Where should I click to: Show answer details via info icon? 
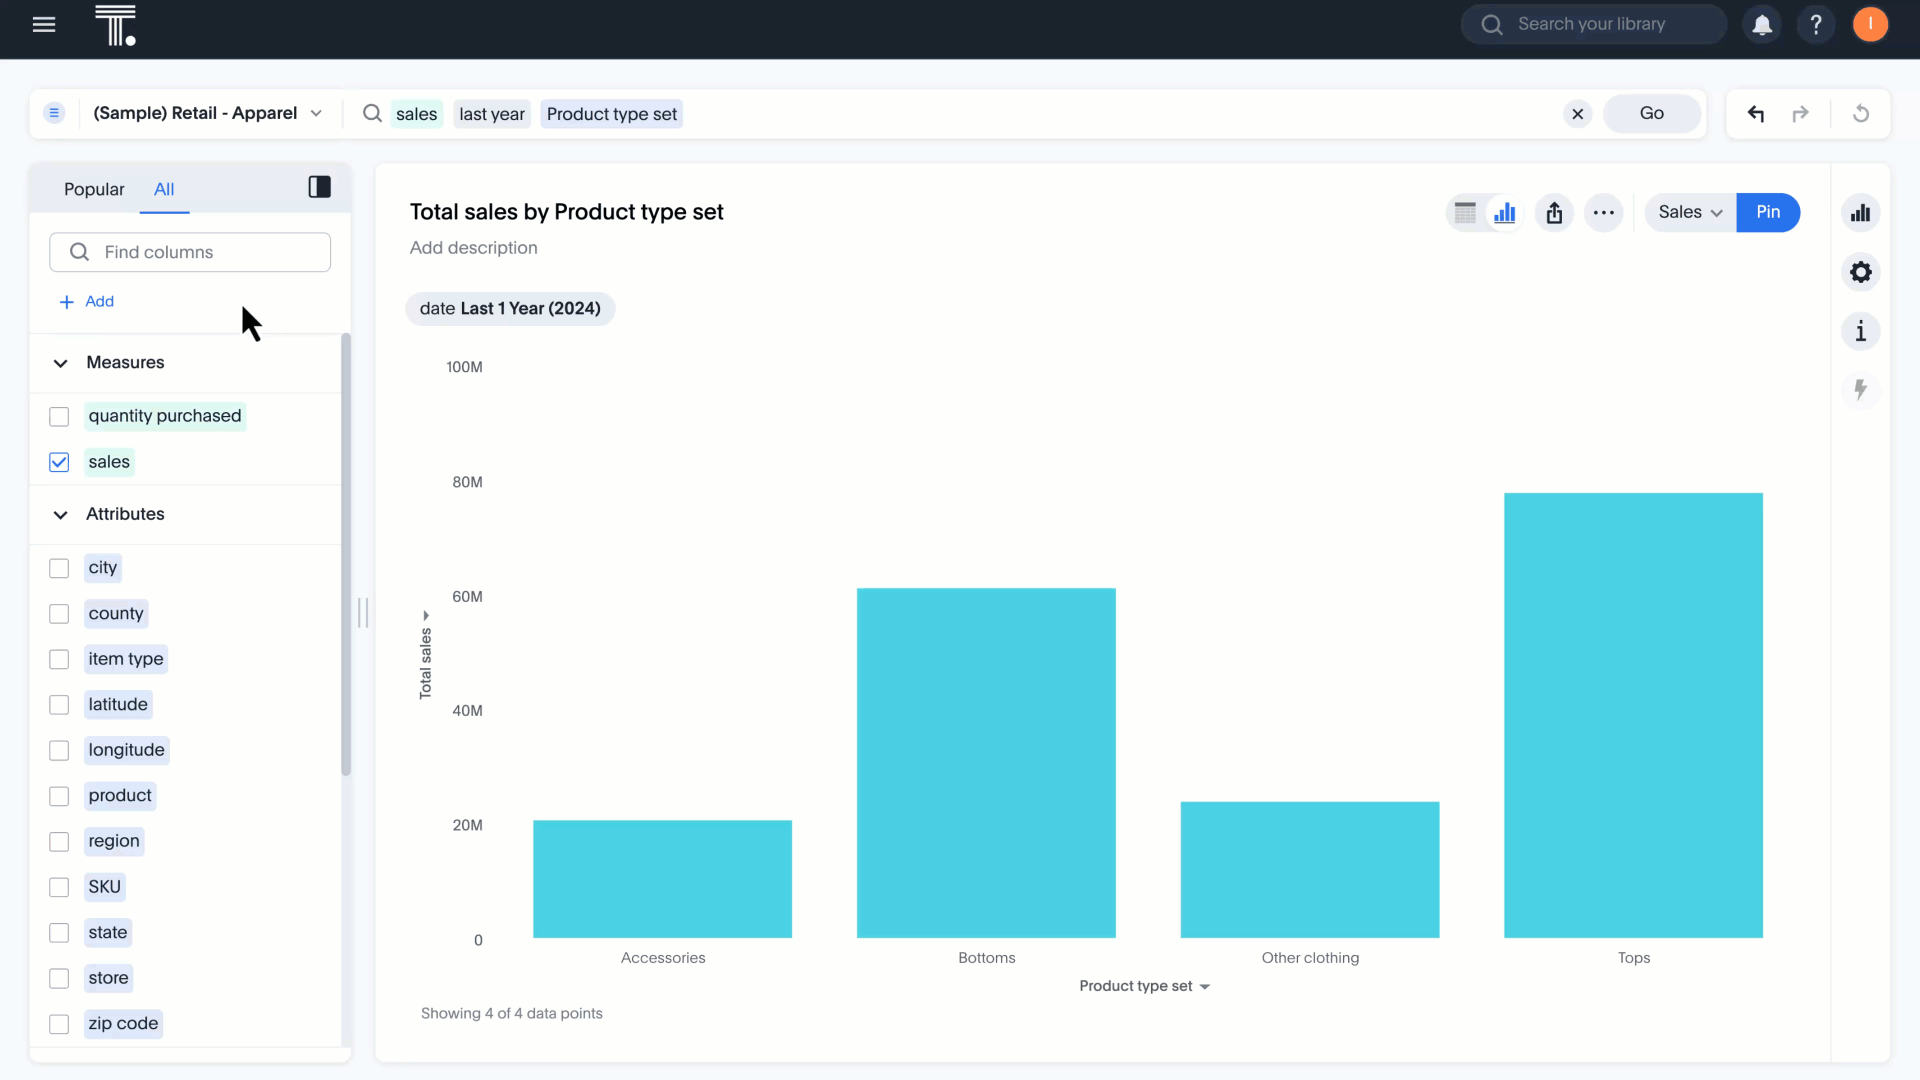1861,331
